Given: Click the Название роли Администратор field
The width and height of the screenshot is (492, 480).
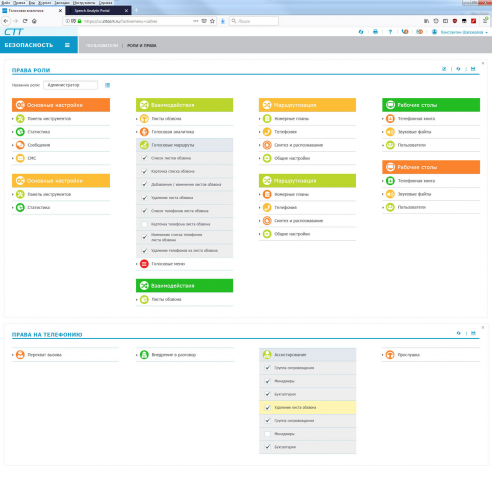Looking at the screenshot, I should tap(71, 85).
